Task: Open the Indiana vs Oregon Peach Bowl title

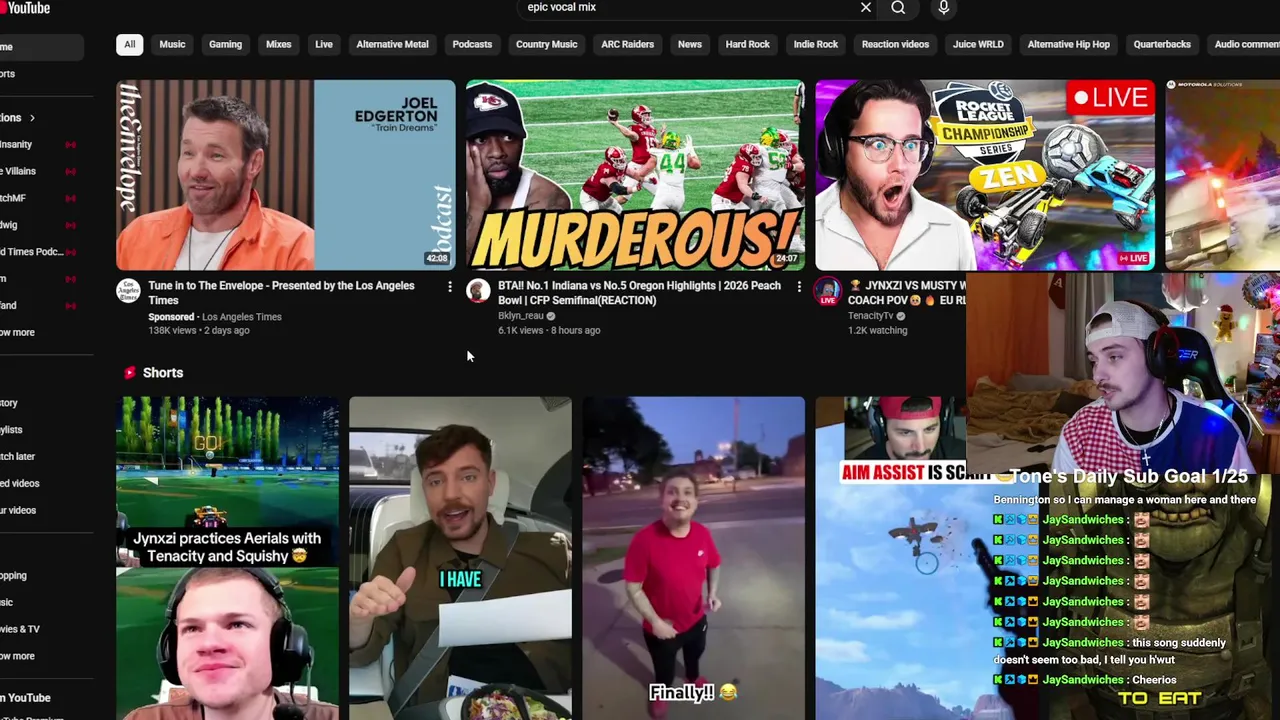Action: click(x=639, y=293)
